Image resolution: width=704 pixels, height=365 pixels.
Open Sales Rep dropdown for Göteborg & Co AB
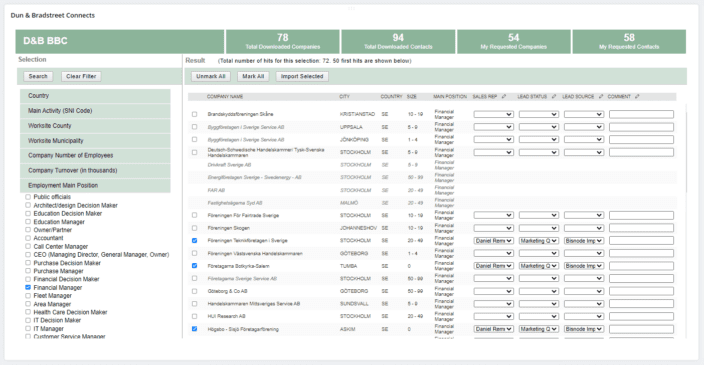pos(493,291)
